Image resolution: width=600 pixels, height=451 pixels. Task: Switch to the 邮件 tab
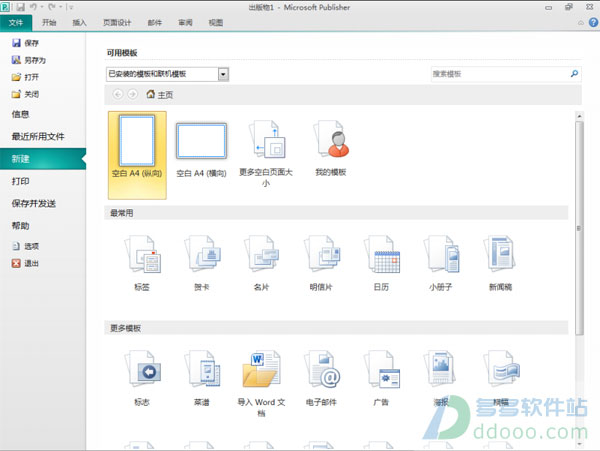[155, 23]
